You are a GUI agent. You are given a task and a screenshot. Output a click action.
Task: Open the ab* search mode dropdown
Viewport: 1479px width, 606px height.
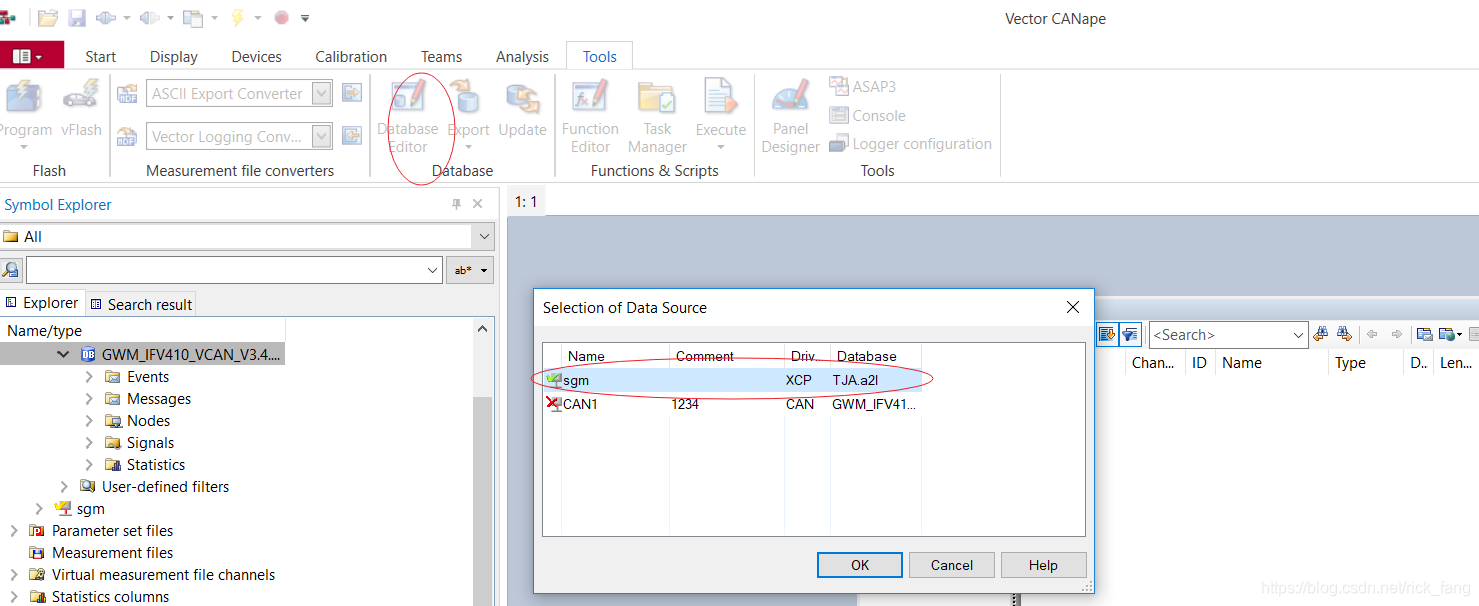(x=470, y=270)
